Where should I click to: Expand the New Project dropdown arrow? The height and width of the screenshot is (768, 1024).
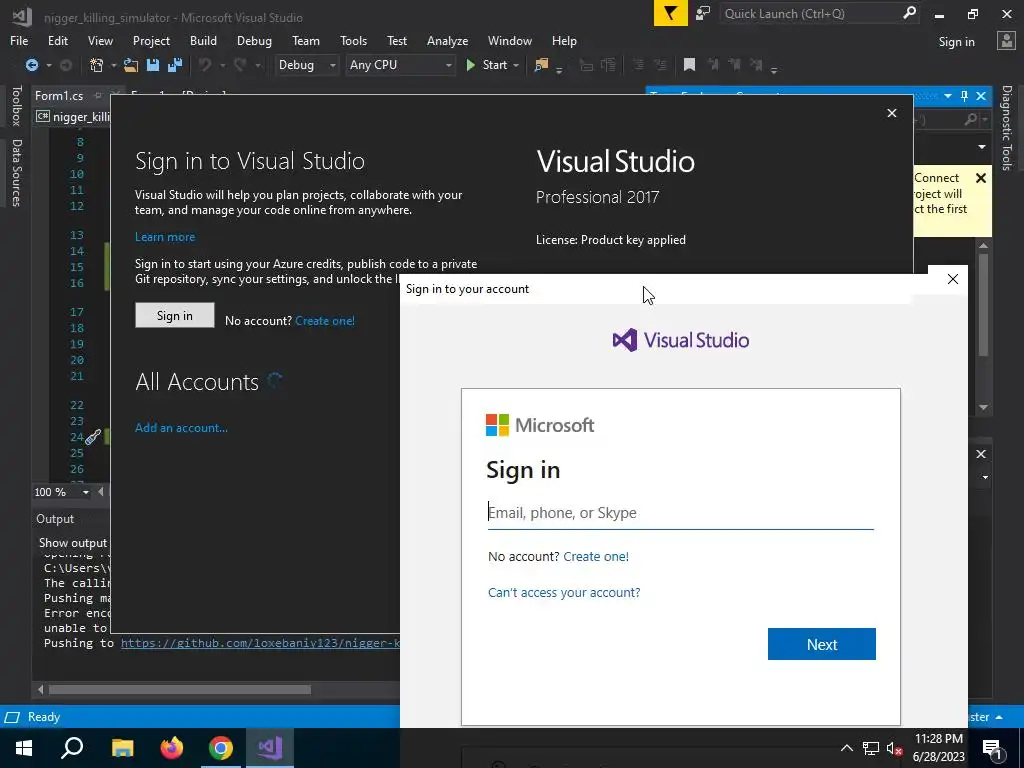pyautogui.click(x=113, y=65)
